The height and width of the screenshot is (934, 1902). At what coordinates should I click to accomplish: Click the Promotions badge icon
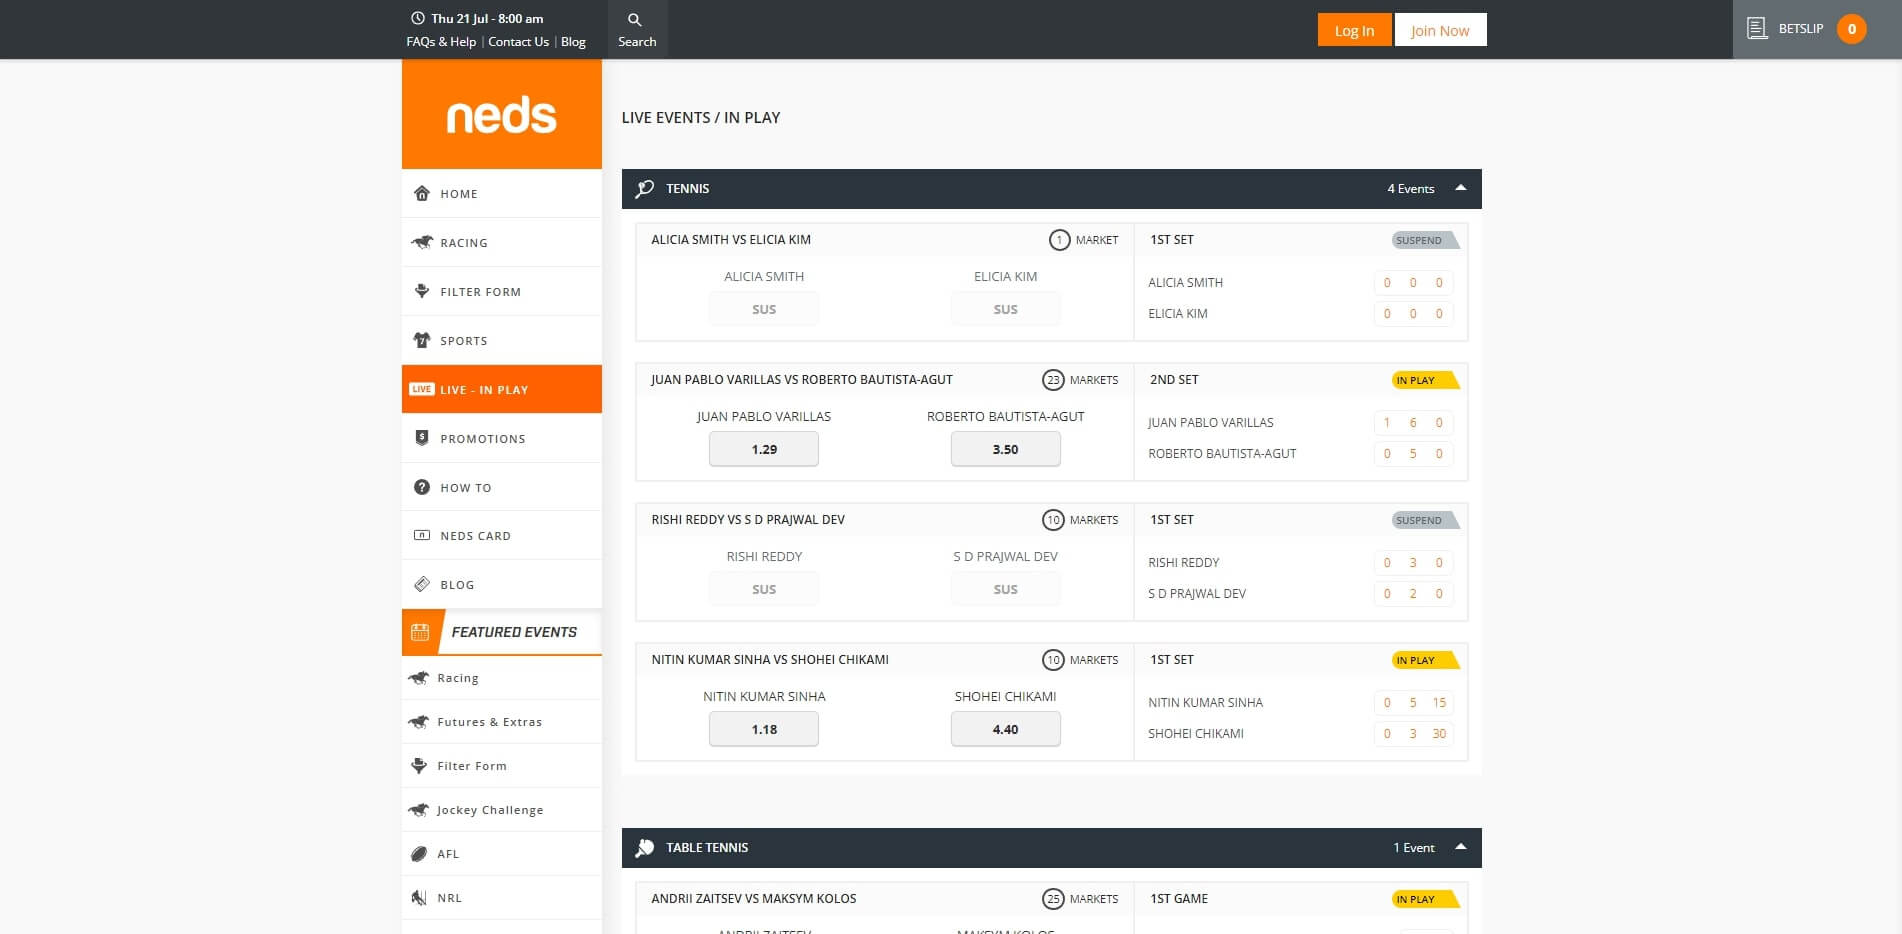pos(422,438)
